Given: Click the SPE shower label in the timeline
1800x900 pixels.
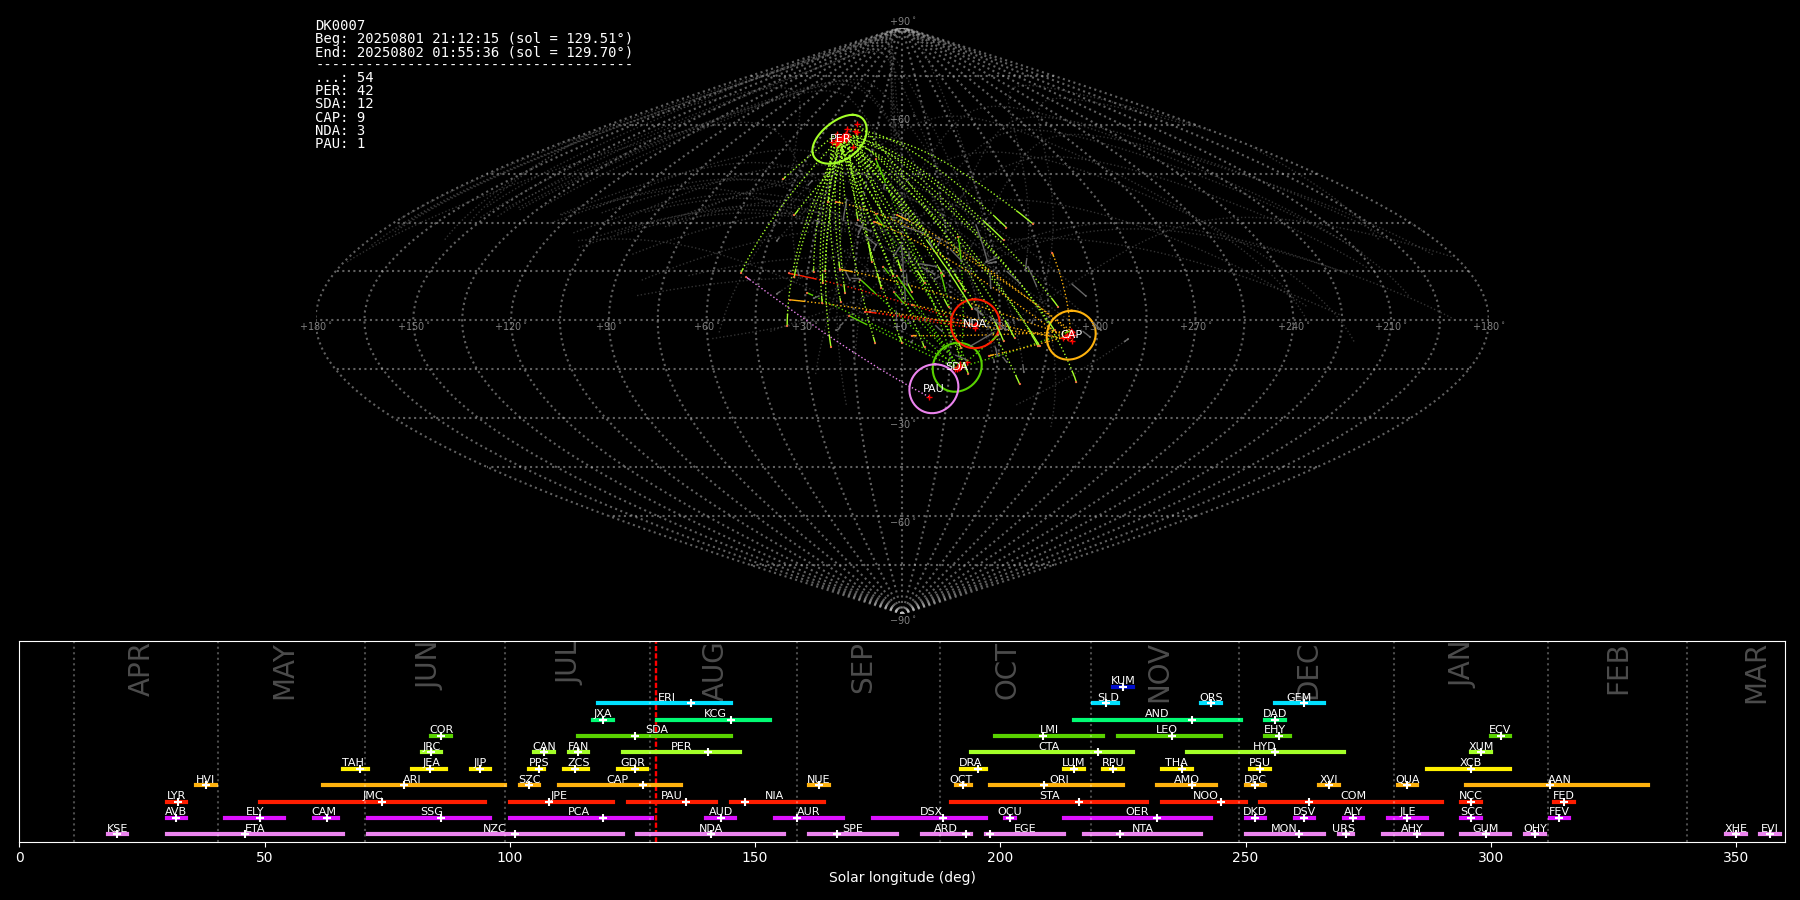Looking at the screenshot, I should (852, 829).
